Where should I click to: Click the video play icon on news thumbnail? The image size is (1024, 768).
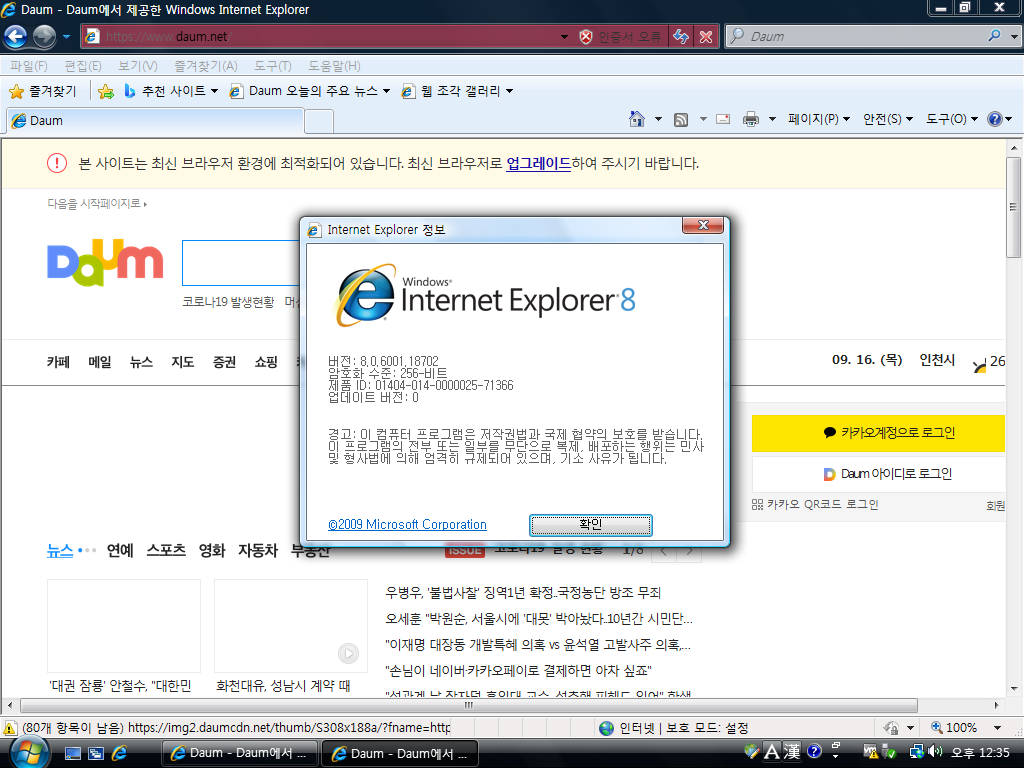[x=348, y=653]
